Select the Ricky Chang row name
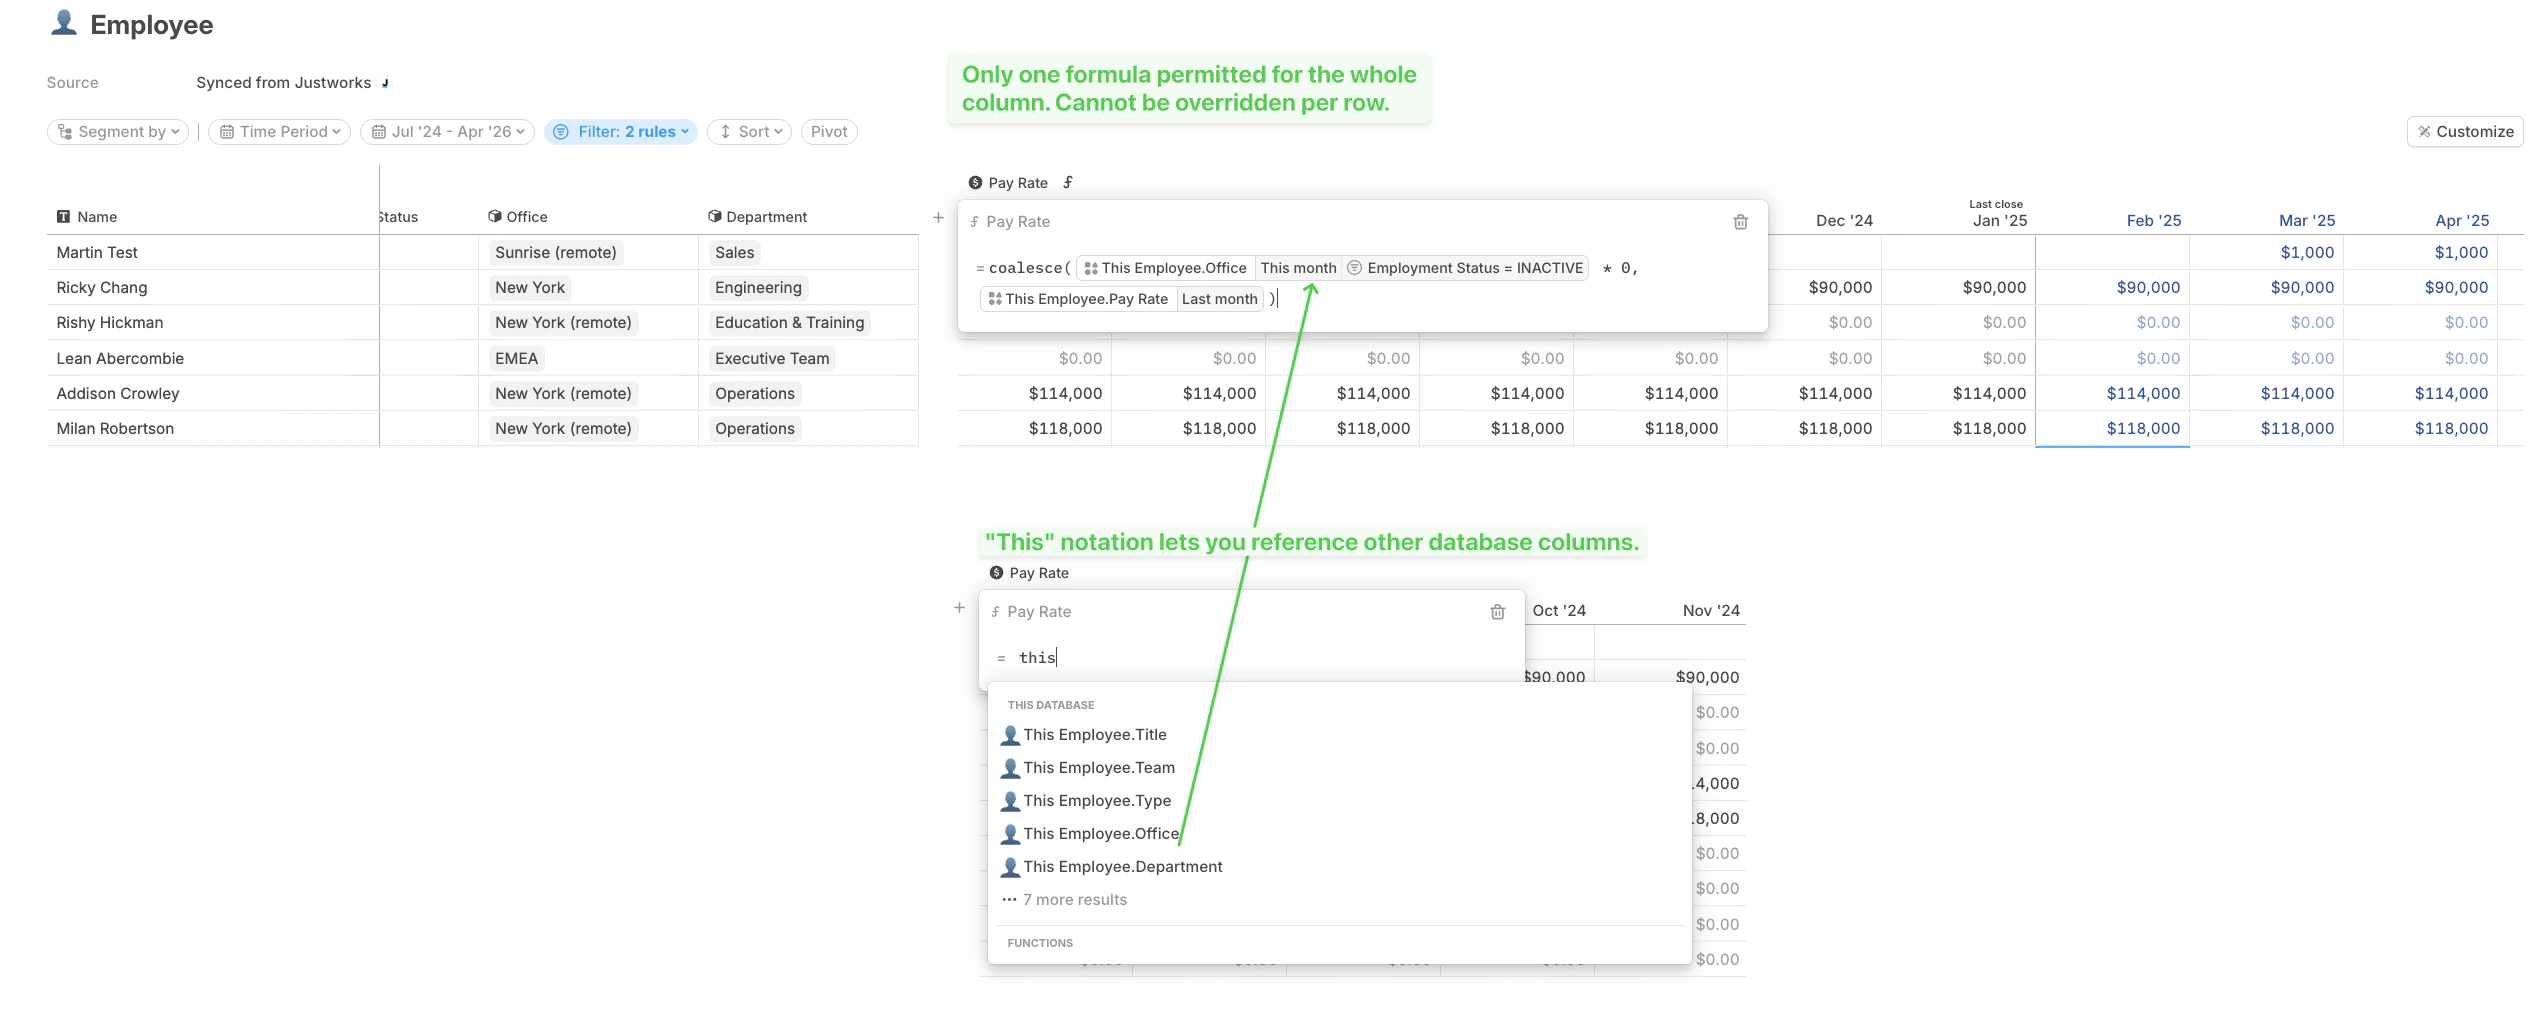 pyautogui.click(x=102, y=288)
